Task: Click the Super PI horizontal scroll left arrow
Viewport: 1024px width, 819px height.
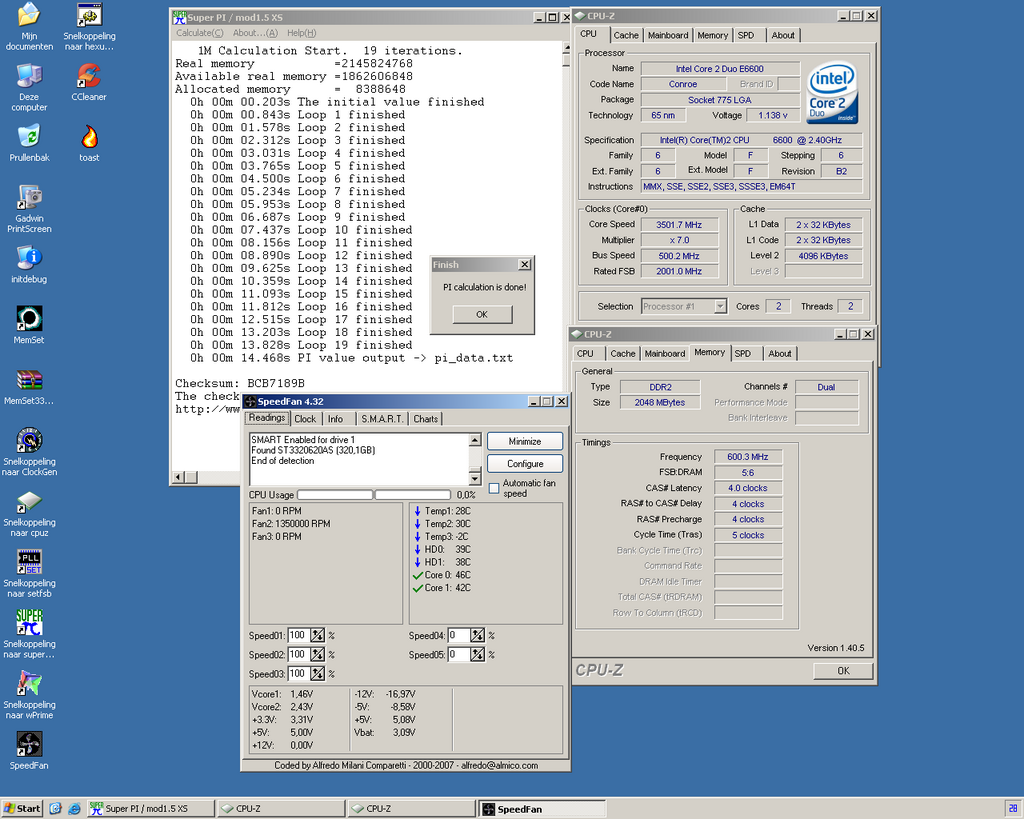Action: [x=178, y=477]
